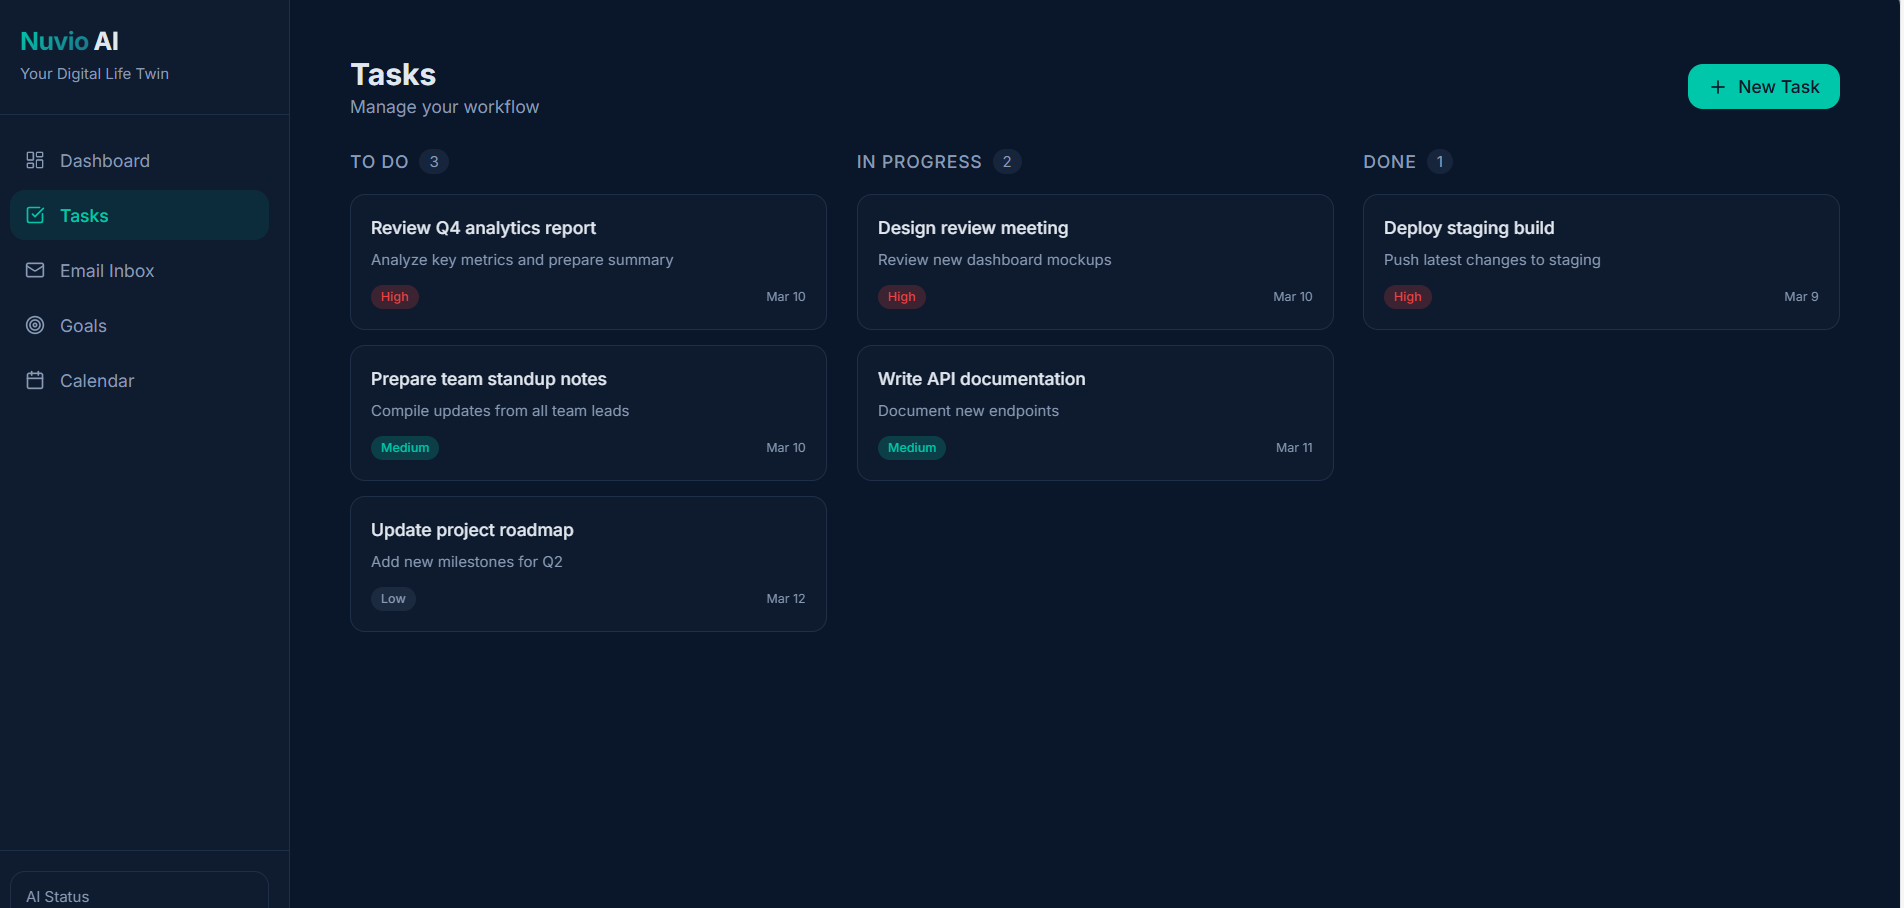The image size is (1904, 908).
Task: Click High badge on Deploy staging build
Action: point(1407,297)
